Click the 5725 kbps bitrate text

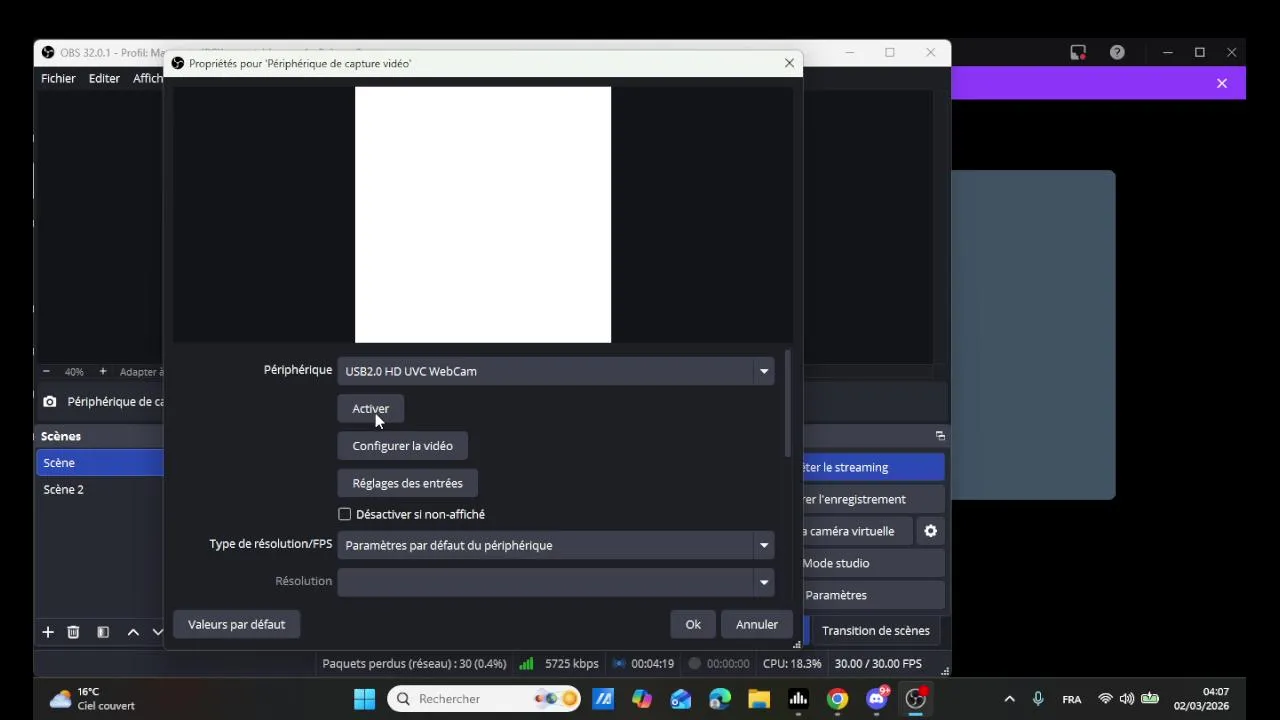click(572, 664)
